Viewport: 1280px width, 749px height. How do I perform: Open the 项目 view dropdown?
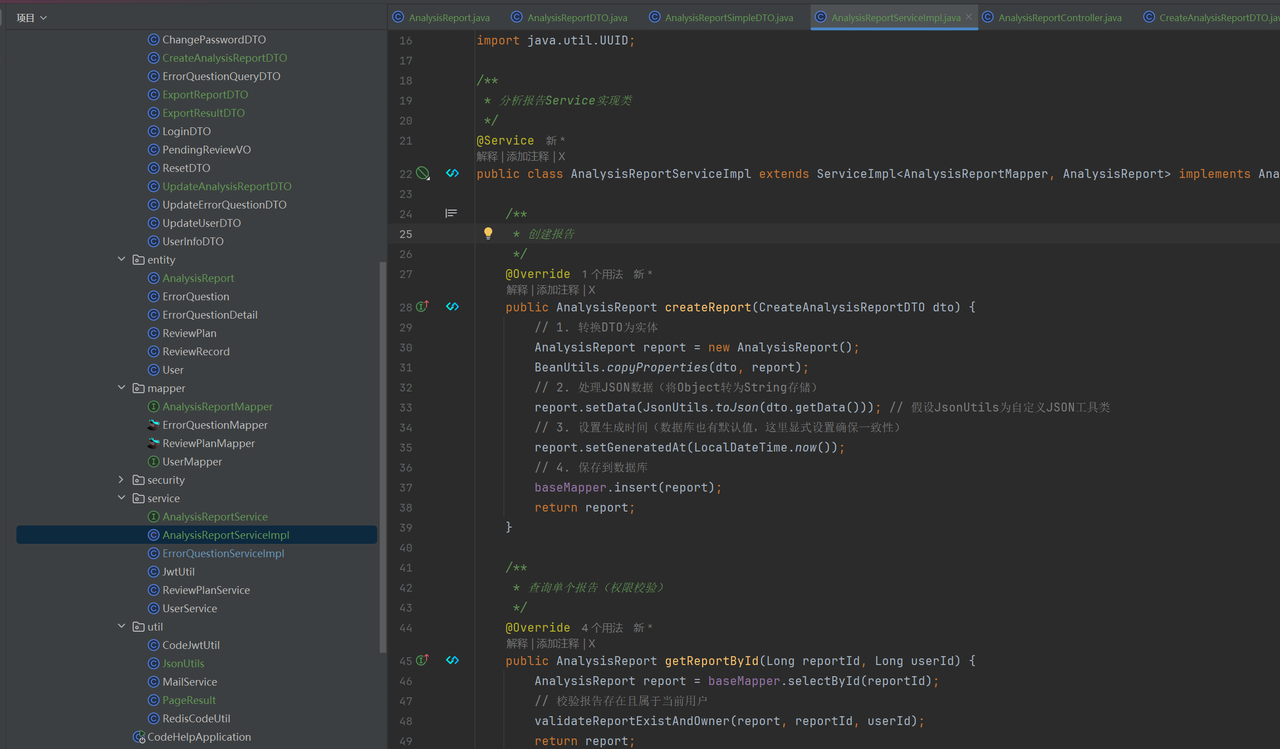click(32, 17)
